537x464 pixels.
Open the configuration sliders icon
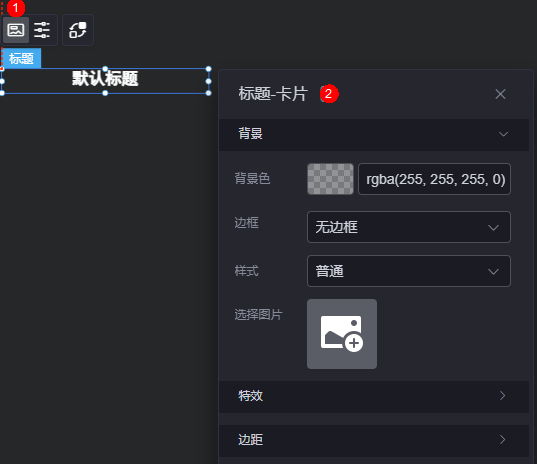point(42,30)
